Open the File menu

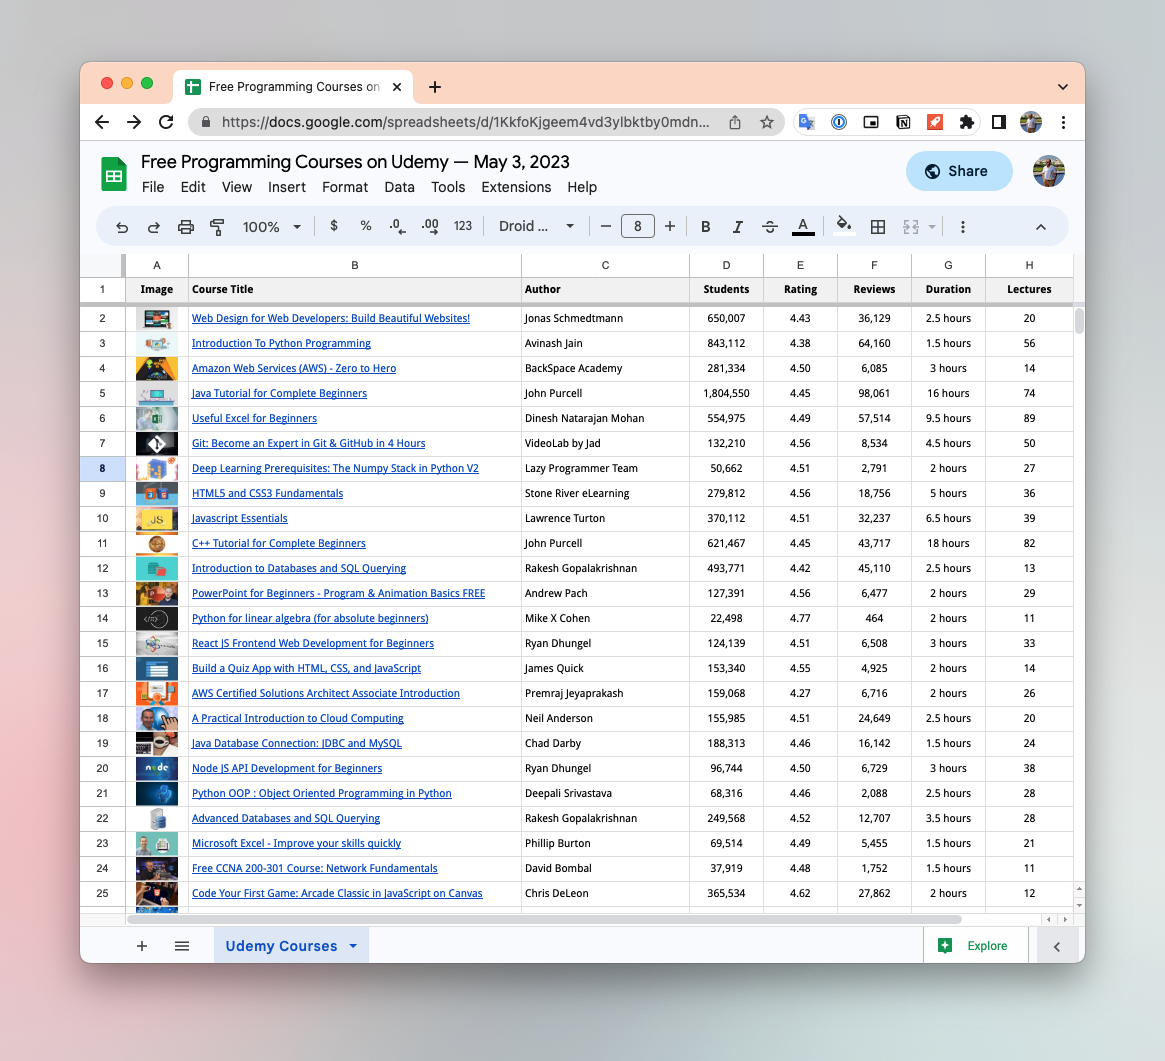[x=153, y=187]
